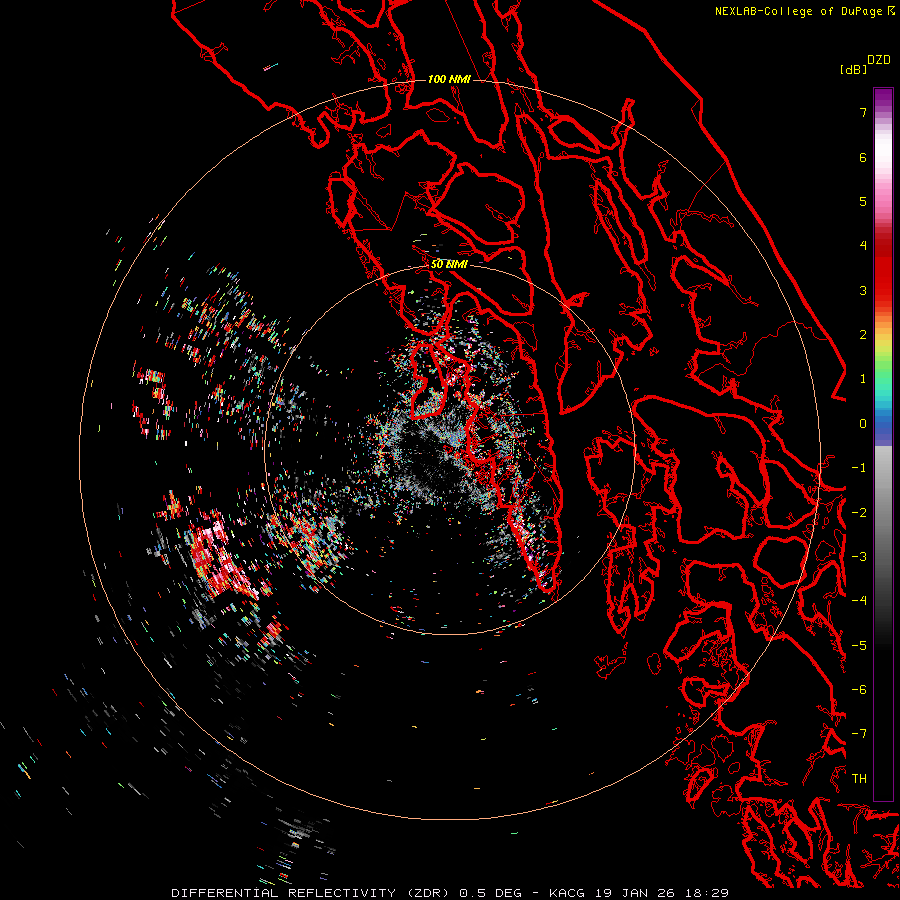Click the 100 NMI range ring label

449,79
